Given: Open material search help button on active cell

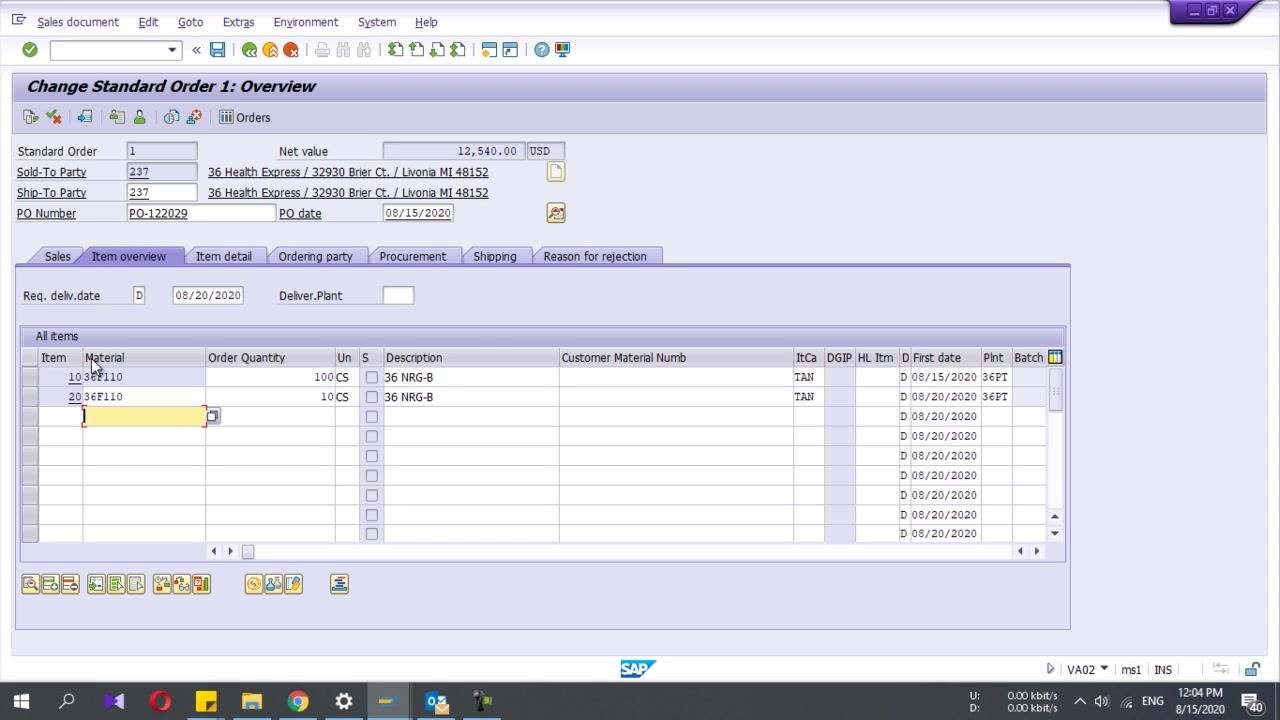Looking at the screenshot, I should click(x=212, y=416).
